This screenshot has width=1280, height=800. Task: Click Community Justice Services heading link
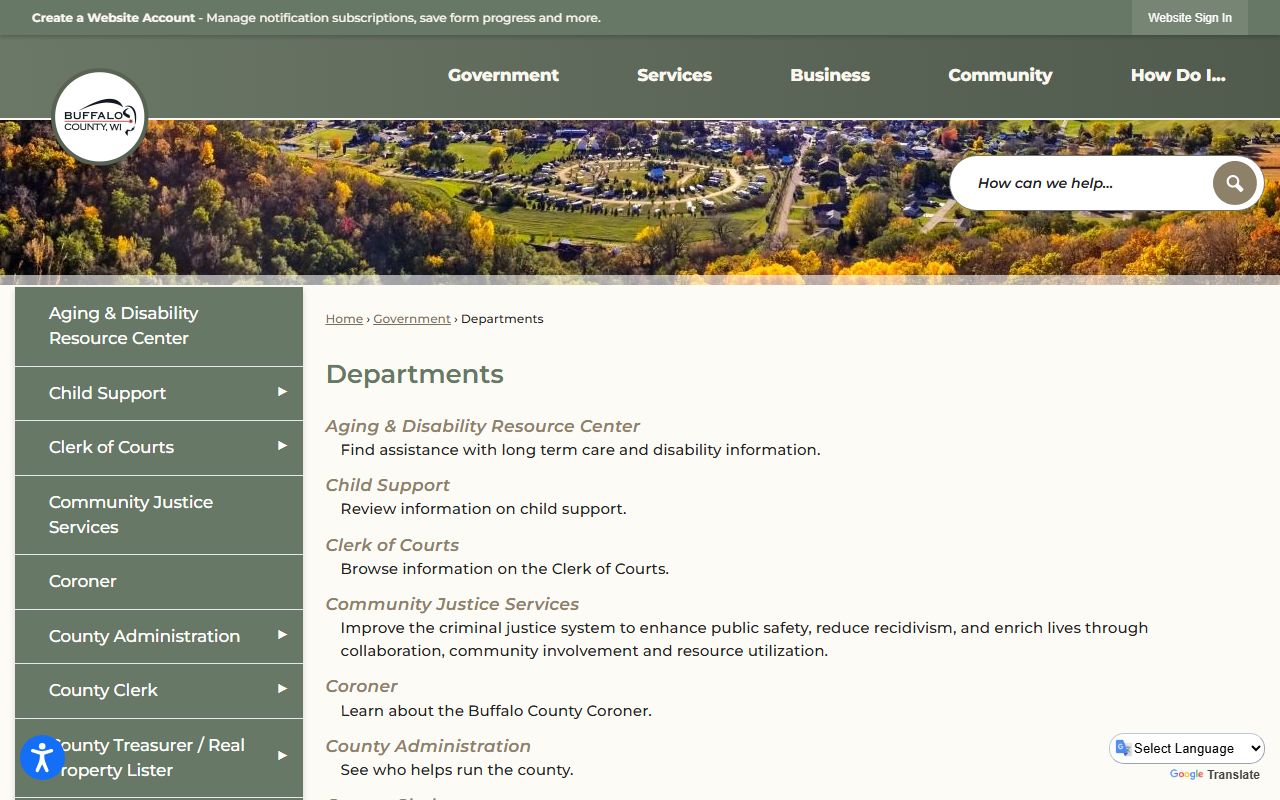click(x=452, y=604)
